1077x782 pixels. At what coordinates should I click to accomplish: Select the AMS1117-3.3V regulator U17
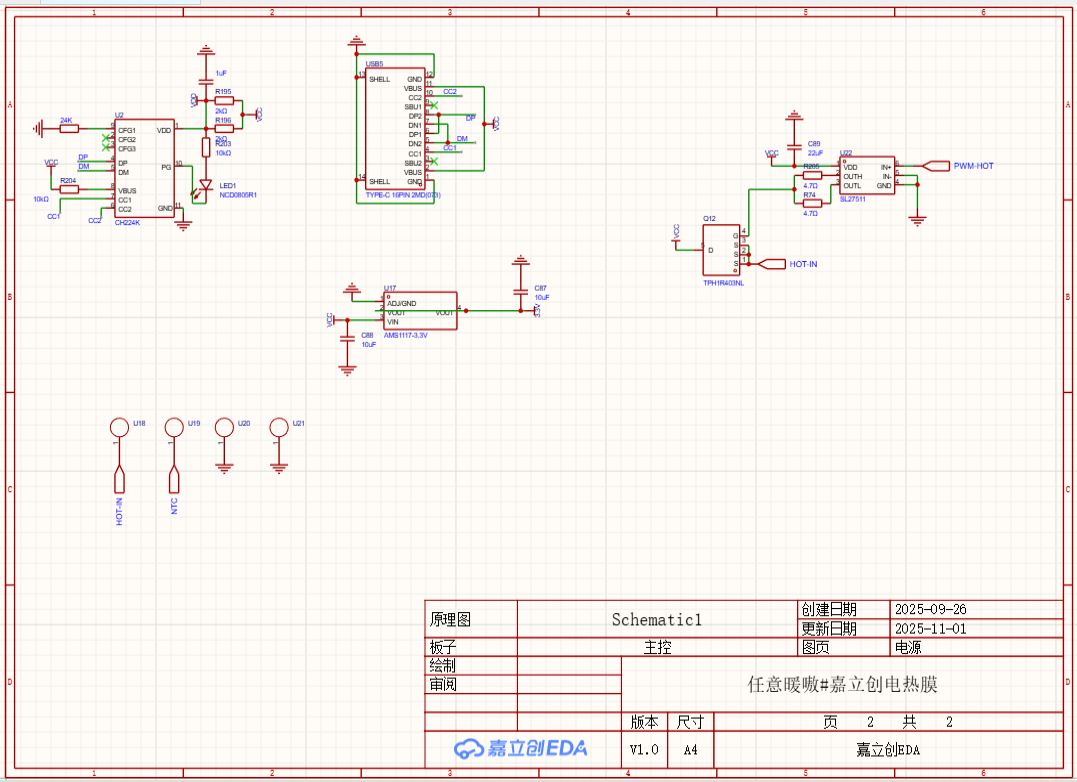tap(420, 311)
